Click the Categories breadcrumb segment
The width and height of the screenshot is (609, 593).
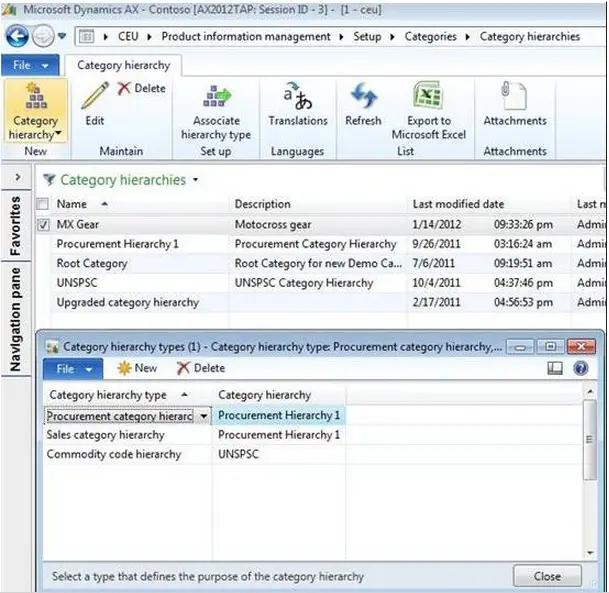[430, 37]
